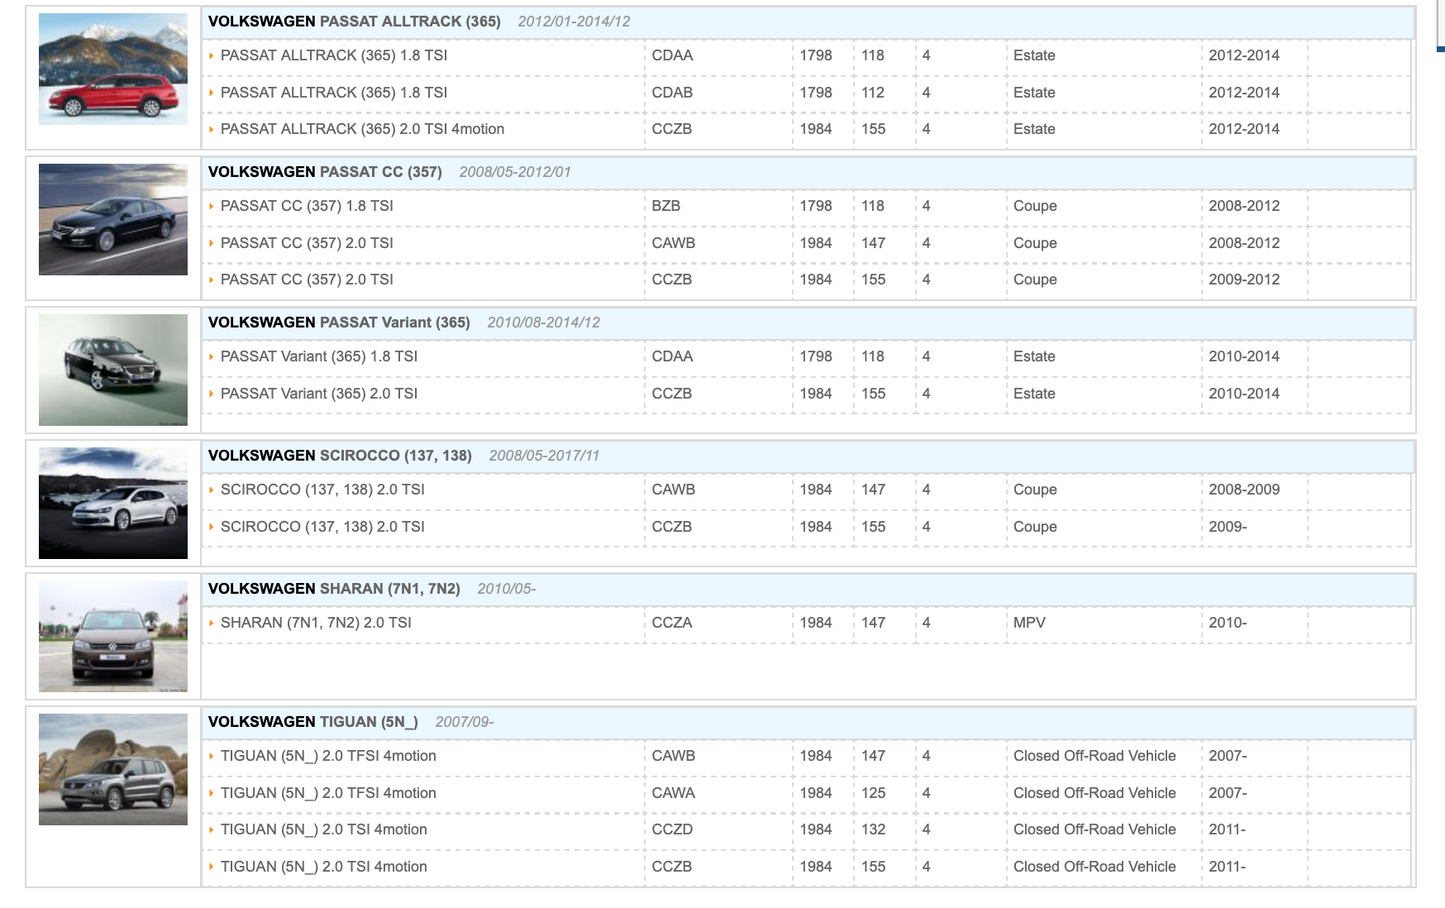Click the 2010/08-2014/12 date range text

543,322
